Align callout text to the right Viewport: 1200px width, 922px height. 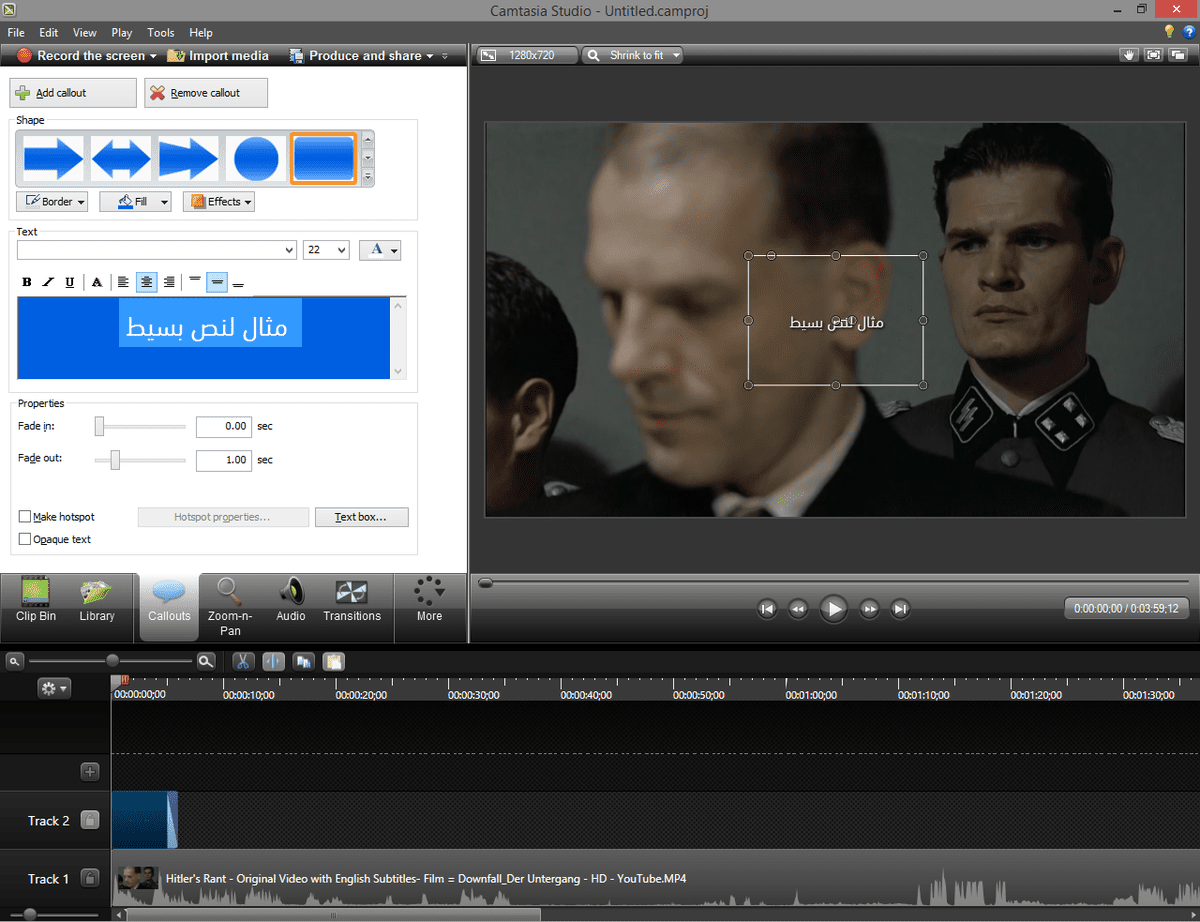(169, 283)
